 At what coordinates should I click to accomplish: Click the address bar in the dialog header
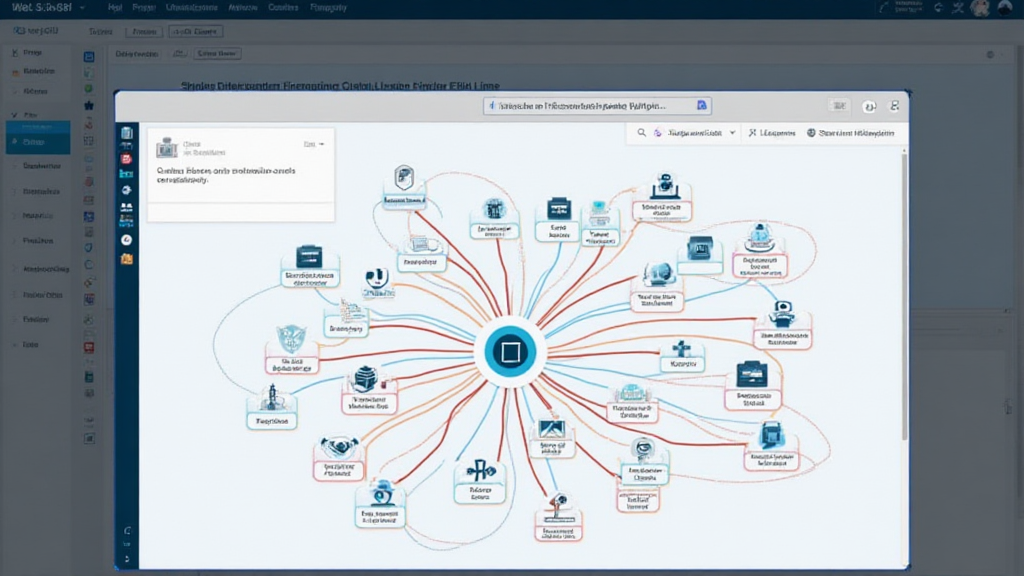click(x=590, y=105)
